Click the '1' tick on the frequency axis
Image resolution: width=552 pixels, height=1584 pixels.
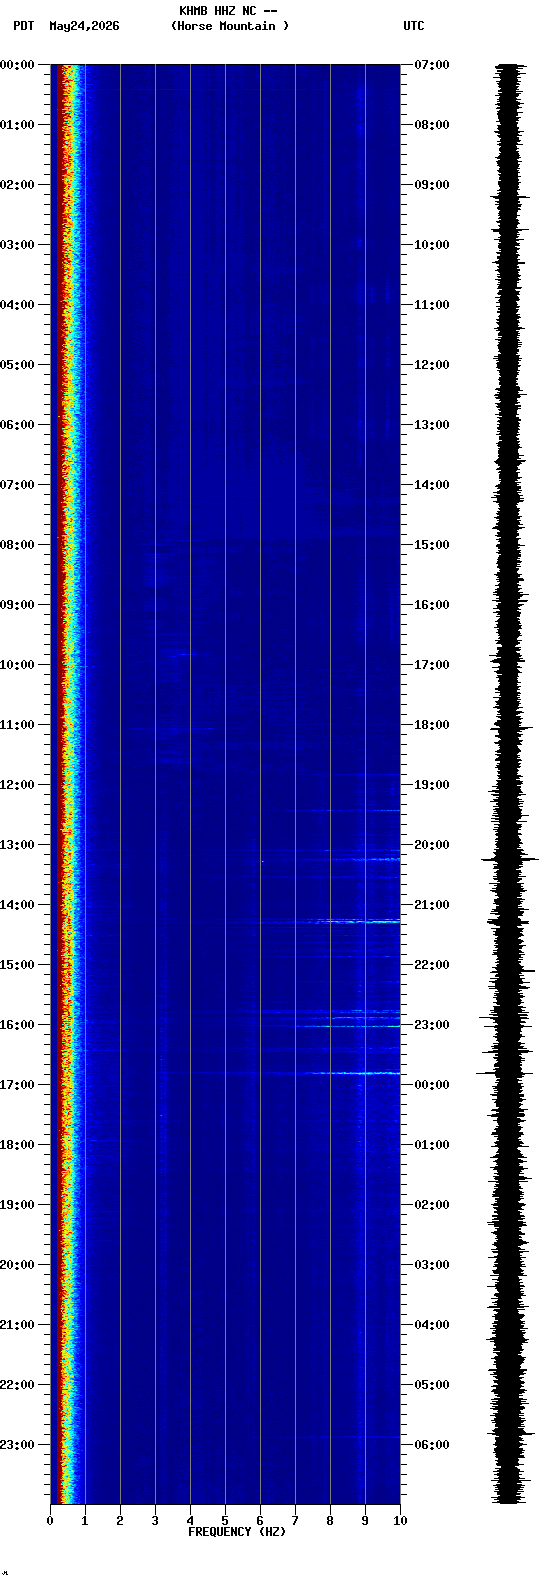[85, 1521]
